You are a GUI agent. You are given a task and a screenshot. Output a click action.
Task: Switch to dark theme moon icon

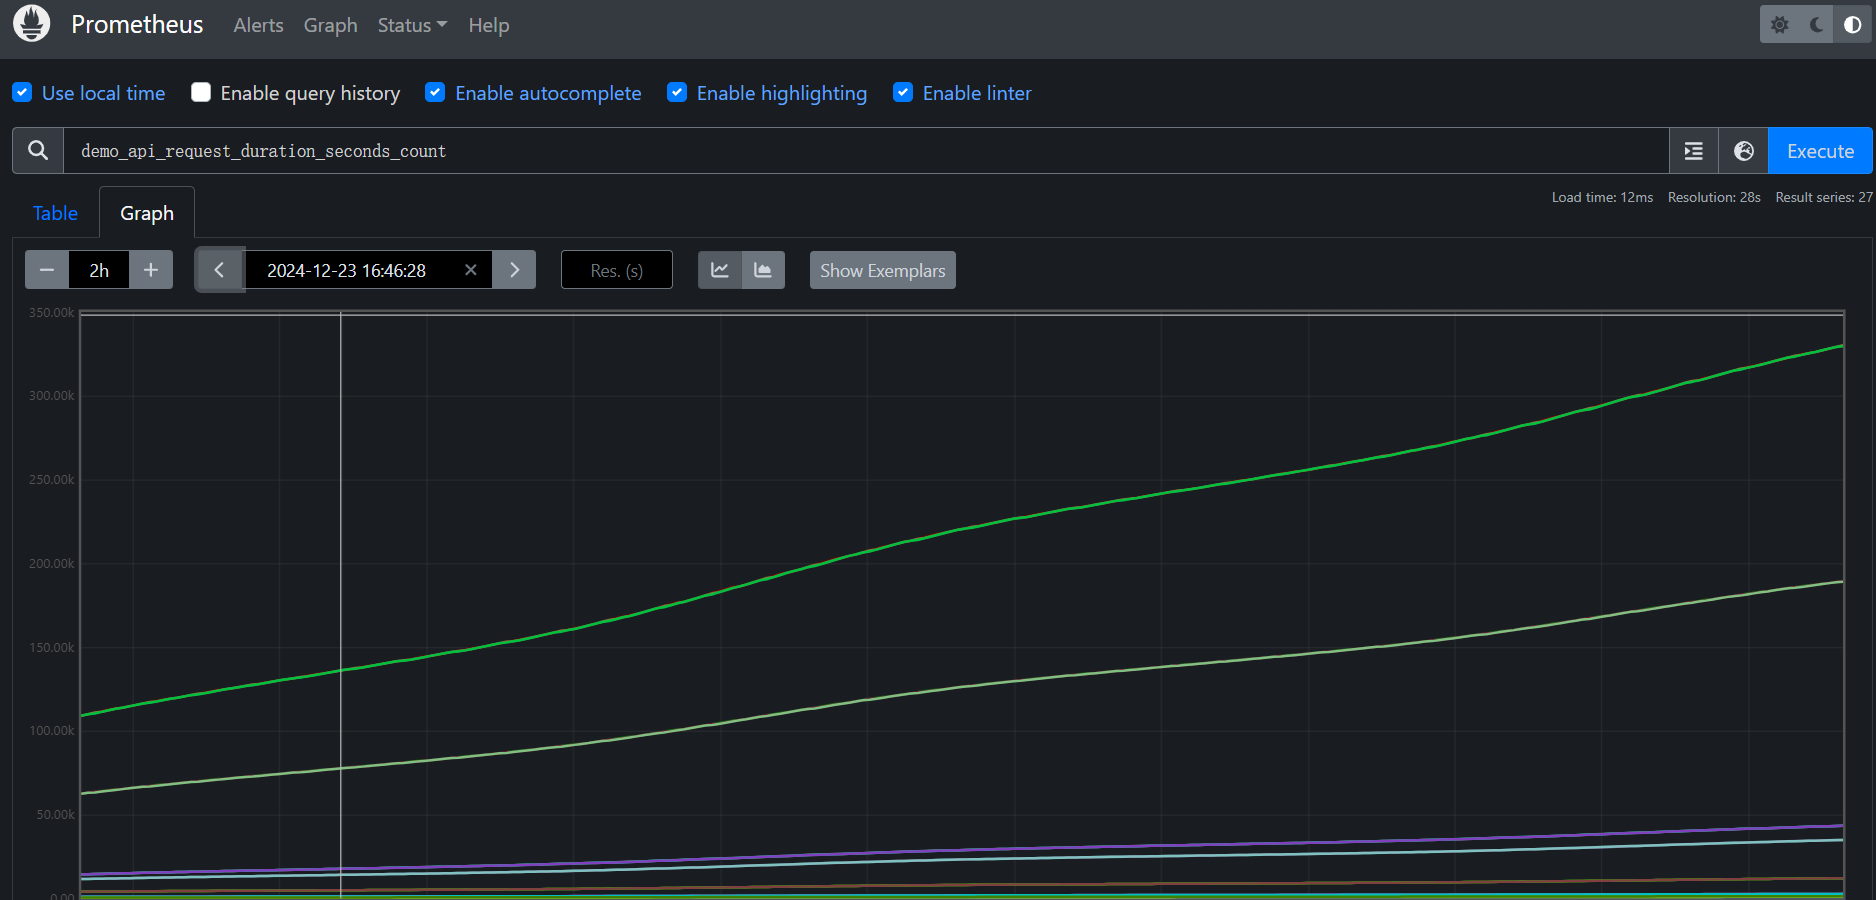pos(1816,25)
